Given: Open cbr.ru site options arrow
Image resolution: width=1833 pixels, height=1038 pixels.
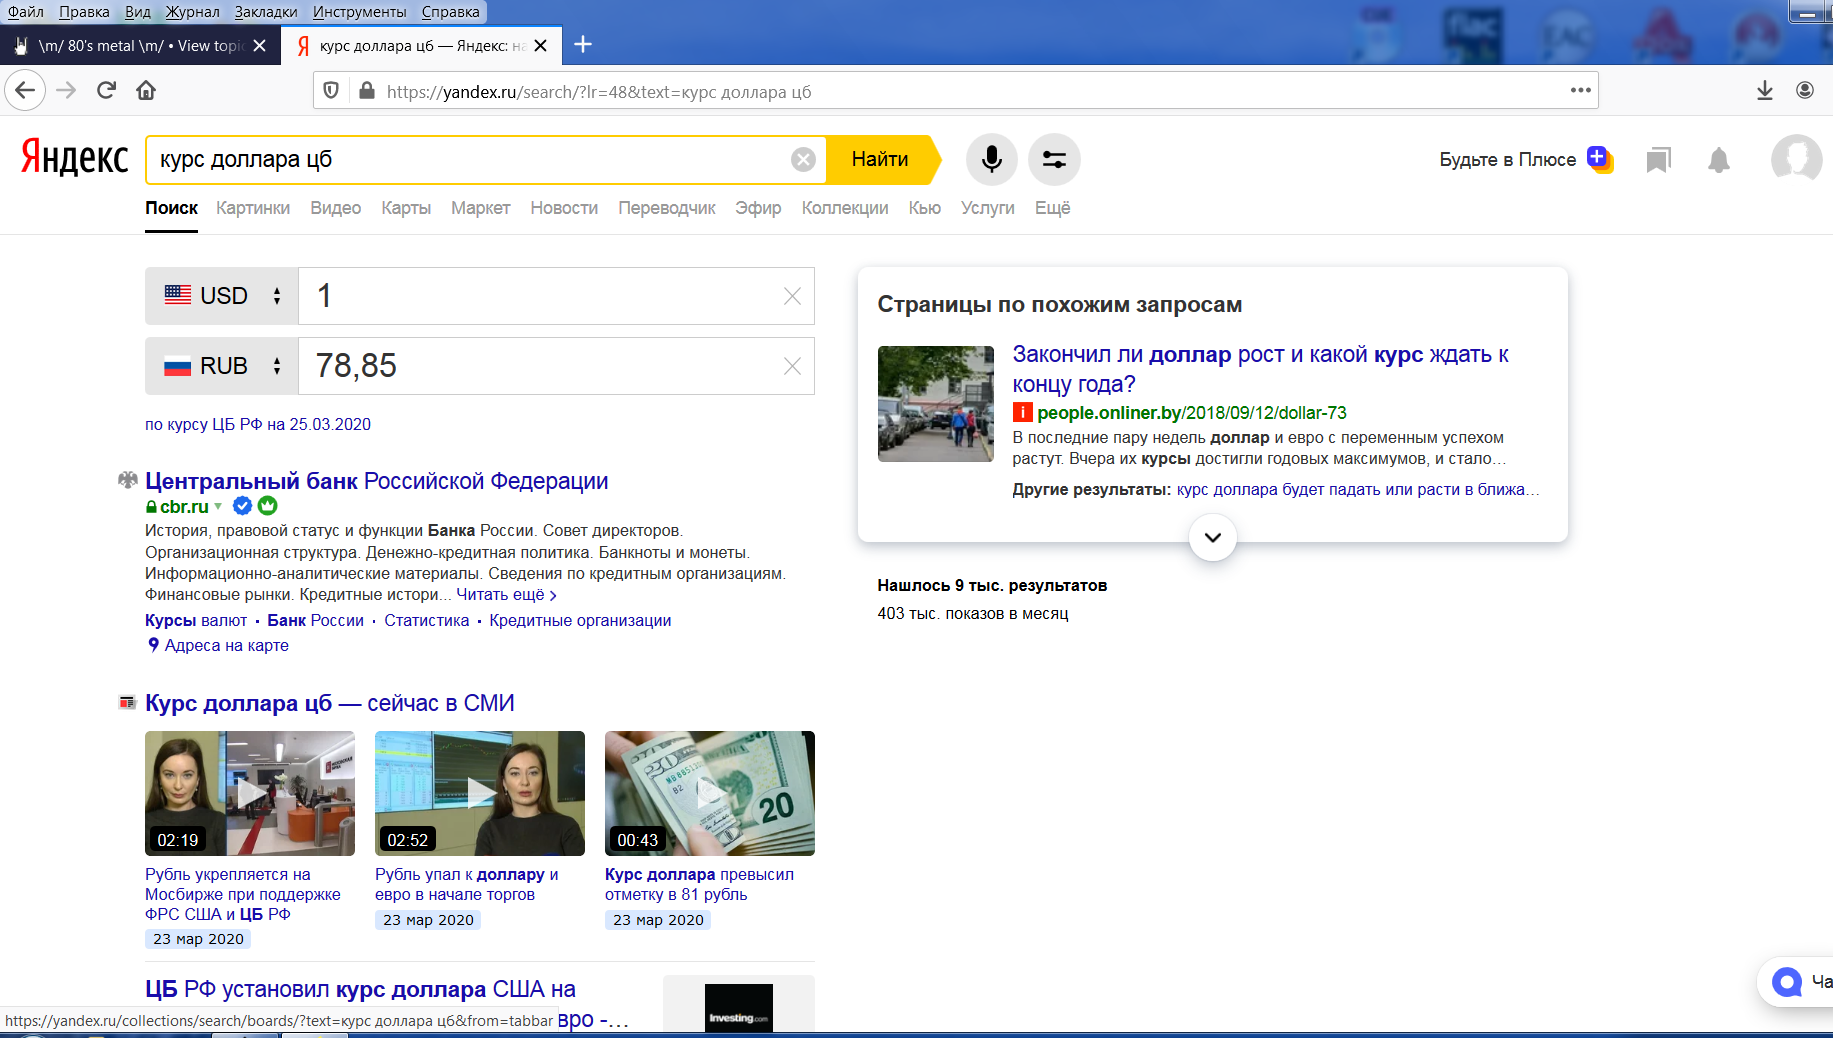Looking at the screenshot, I should pos(218,506).
